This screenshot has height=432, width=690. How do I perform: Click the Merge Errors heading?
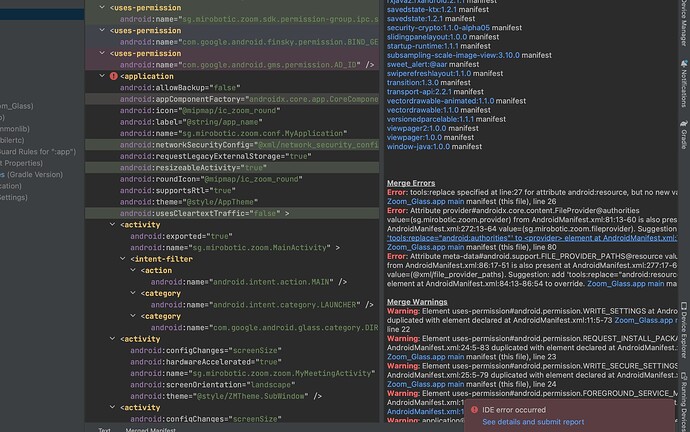[x=411, y=183]
